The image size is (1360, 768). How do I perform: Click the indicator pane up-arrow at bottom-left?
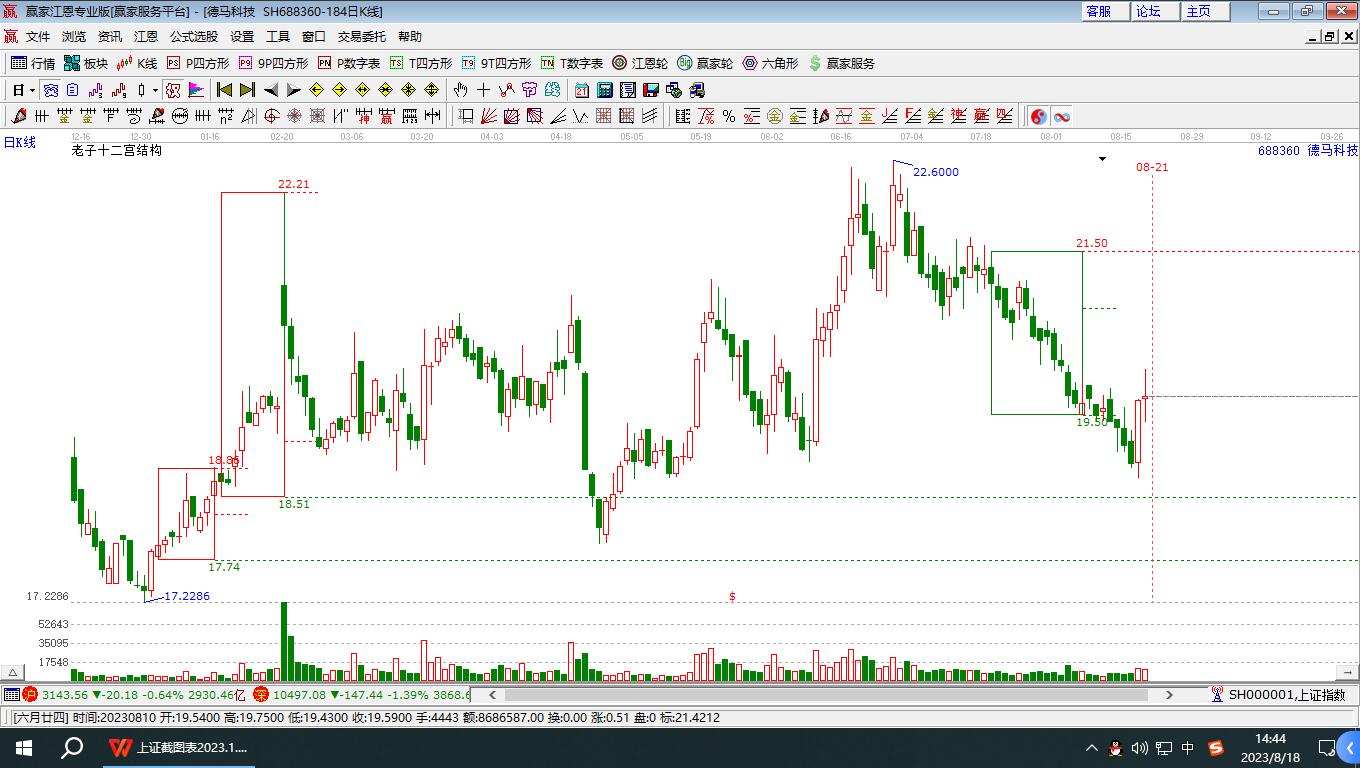tap(13, 674)
